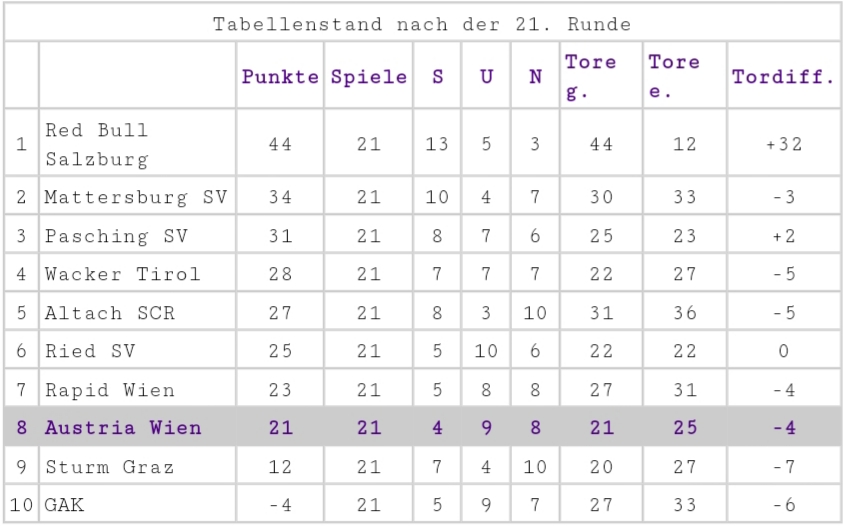
Task: Click the table title Tabellenstand nach der 21. Runde
Action: coord(422,24)
